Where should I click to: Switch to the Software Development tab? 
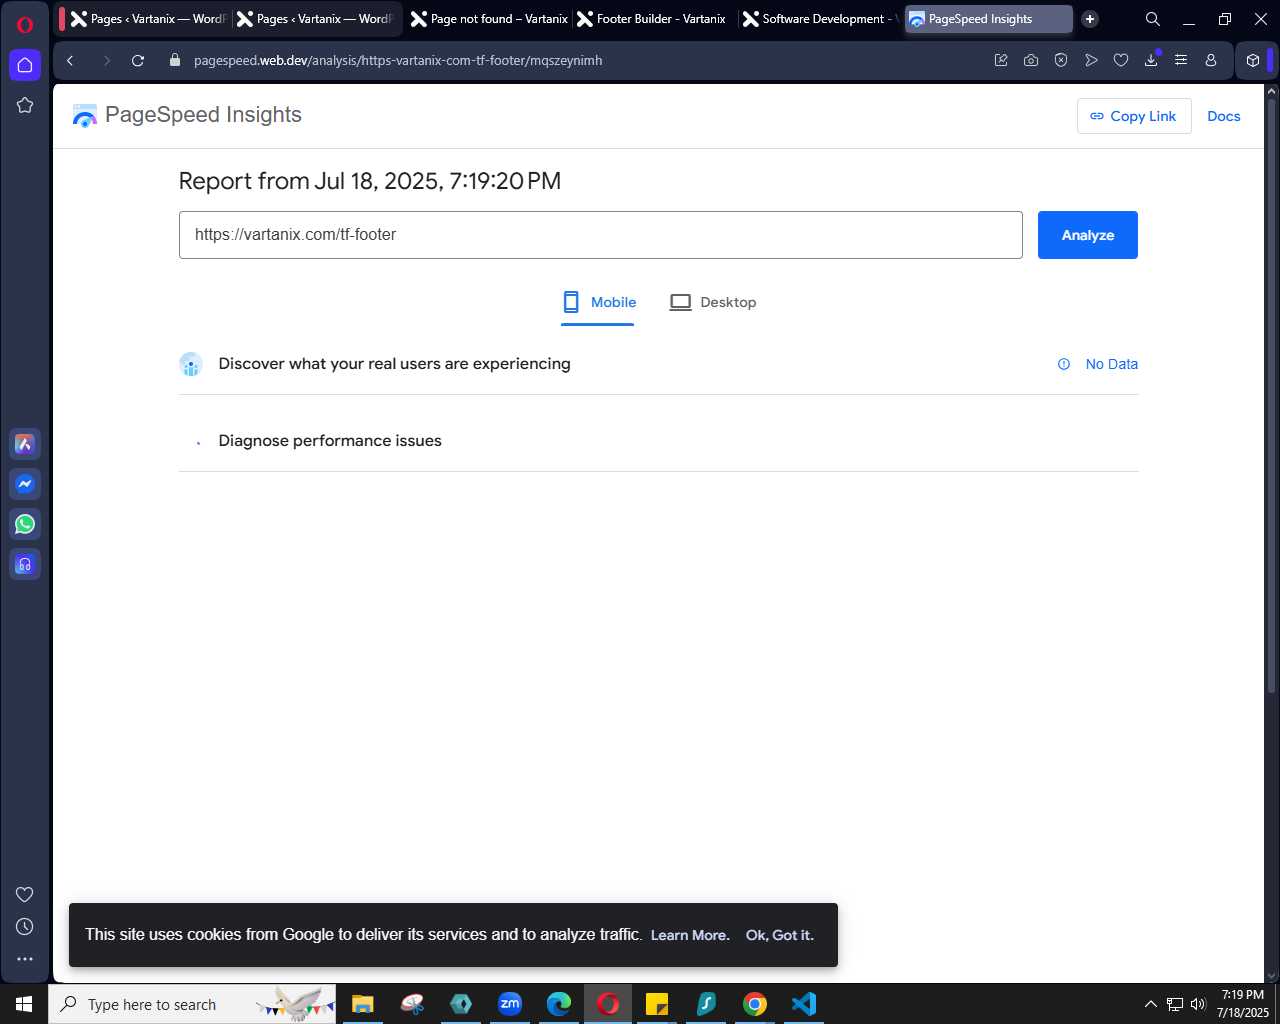point(820,19)
